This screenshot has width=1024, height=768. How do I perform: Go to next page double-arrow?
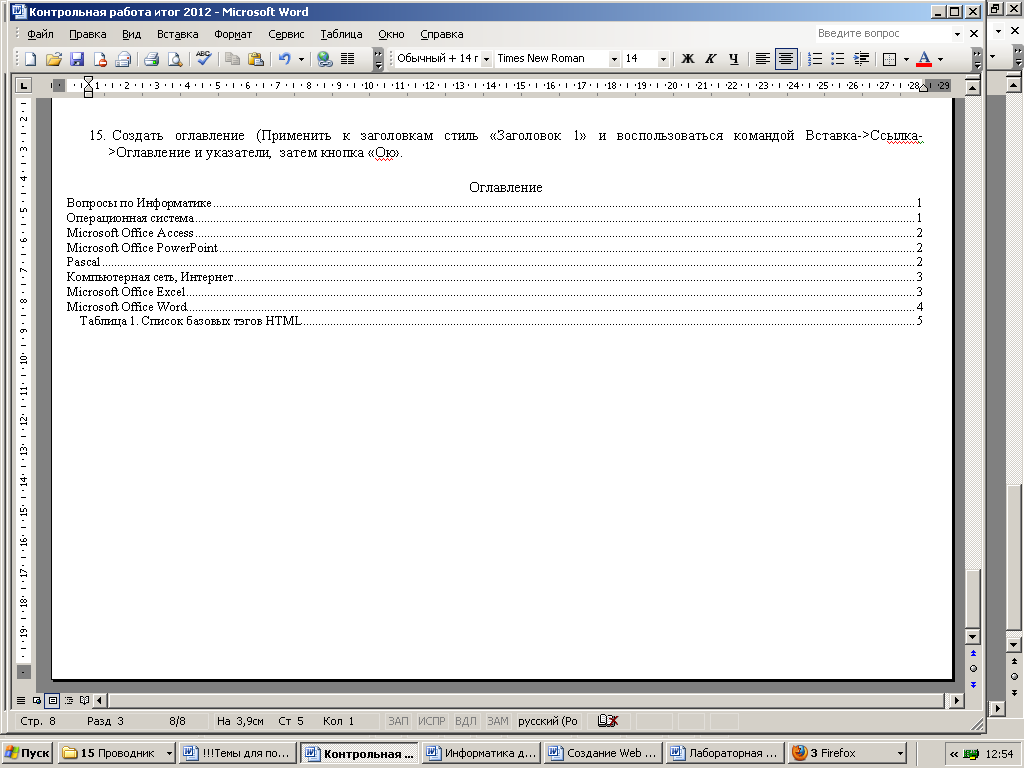(x=973, y=684)
